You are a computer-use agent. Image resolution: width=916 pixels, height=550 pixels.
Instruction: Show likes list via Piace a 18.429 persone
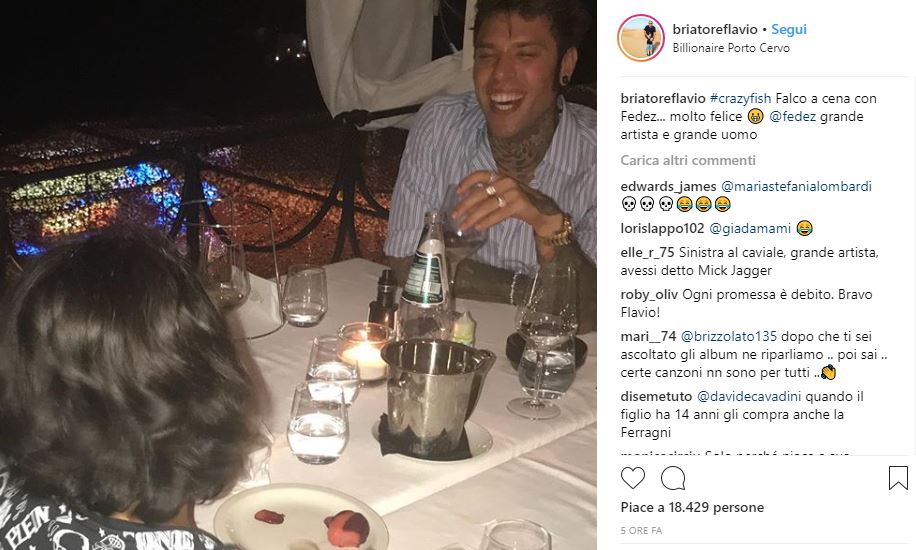(692, 508)
